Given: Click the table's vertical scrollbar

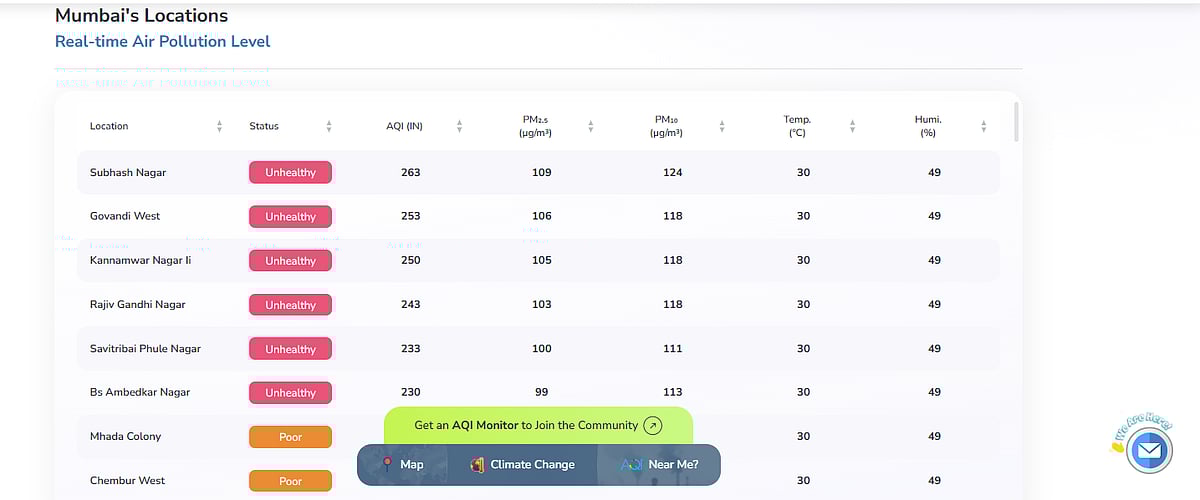Looking at the screenshot, I should point(1015,120).
